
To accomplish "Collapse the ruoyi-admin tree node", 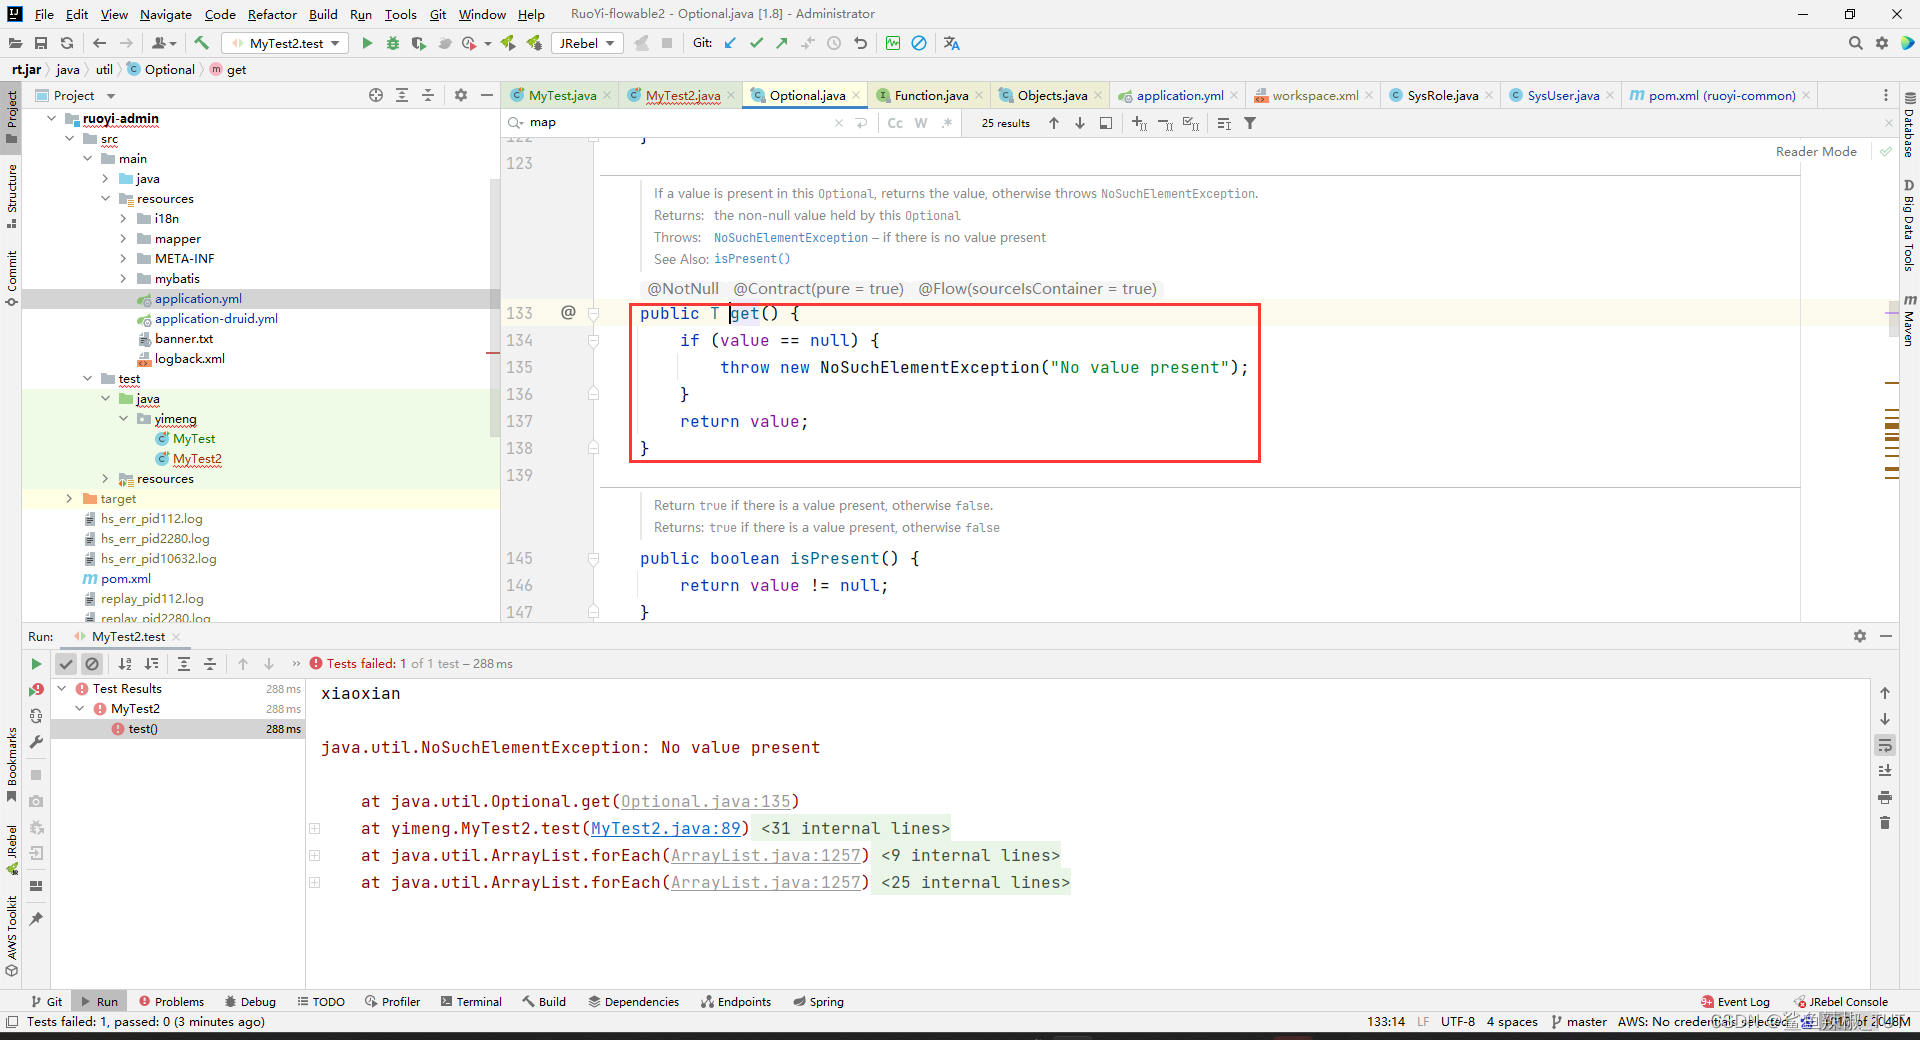I will (x=52, y=119).
